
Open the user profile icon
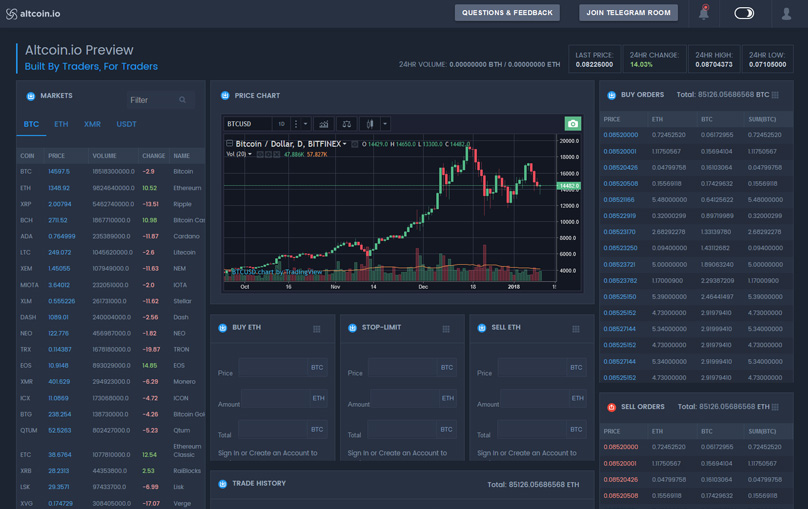point(786,13)
